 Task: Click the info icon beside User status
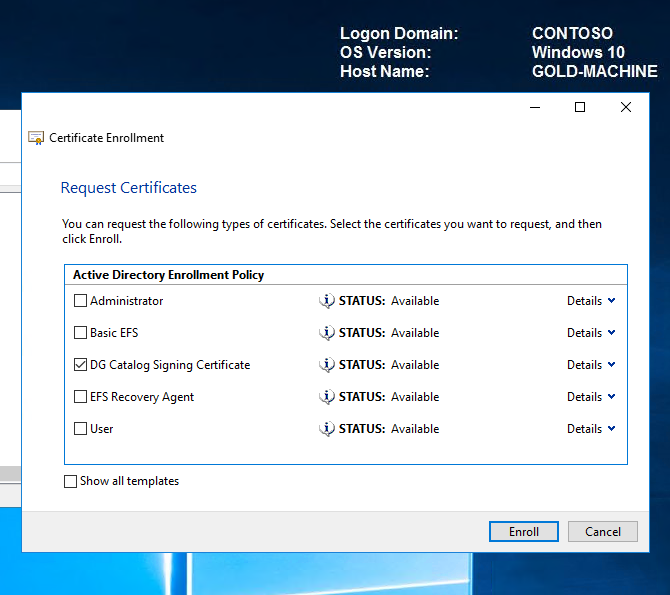[x=327, y=429]
